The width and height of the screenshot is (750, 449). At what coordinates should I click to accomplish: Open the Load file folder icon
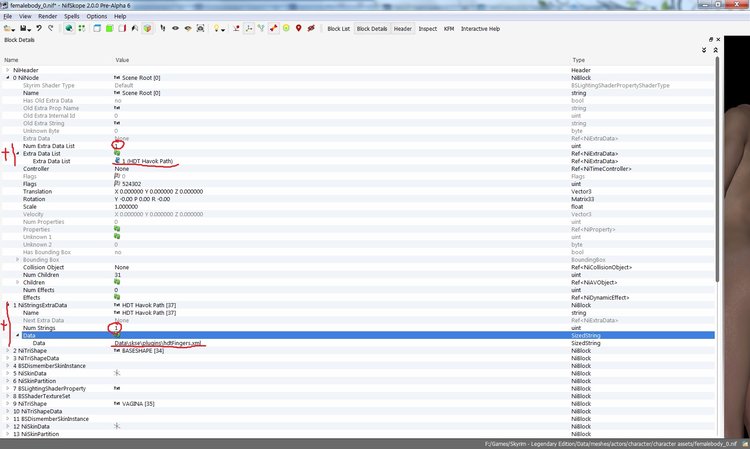[x=7, y=29]
